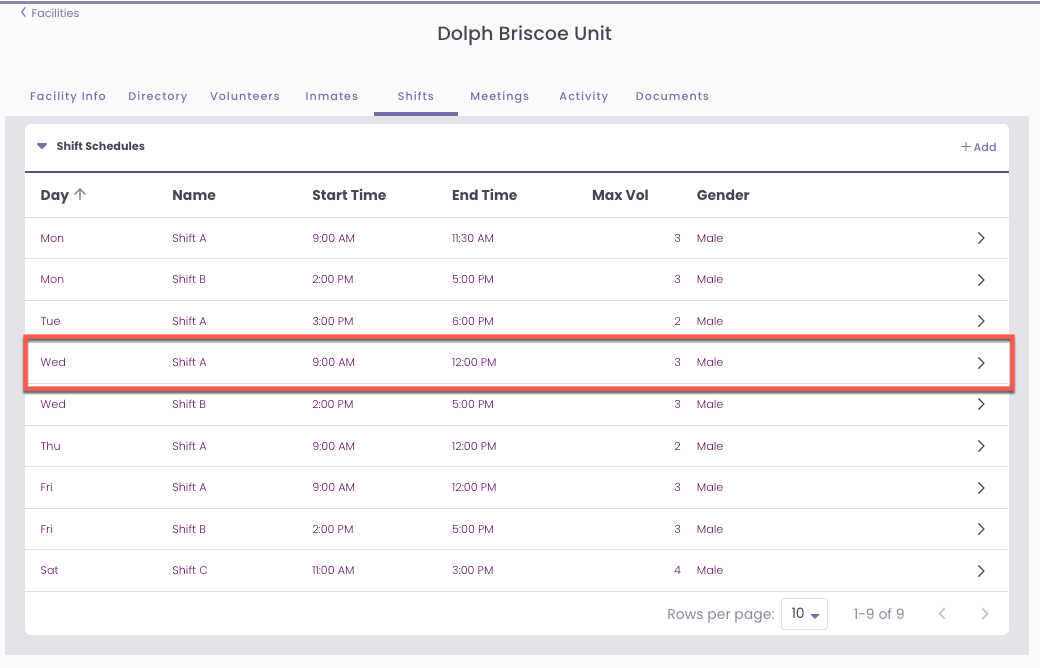Click 3:00 PM end time in Sat row

tap(473, 570)
